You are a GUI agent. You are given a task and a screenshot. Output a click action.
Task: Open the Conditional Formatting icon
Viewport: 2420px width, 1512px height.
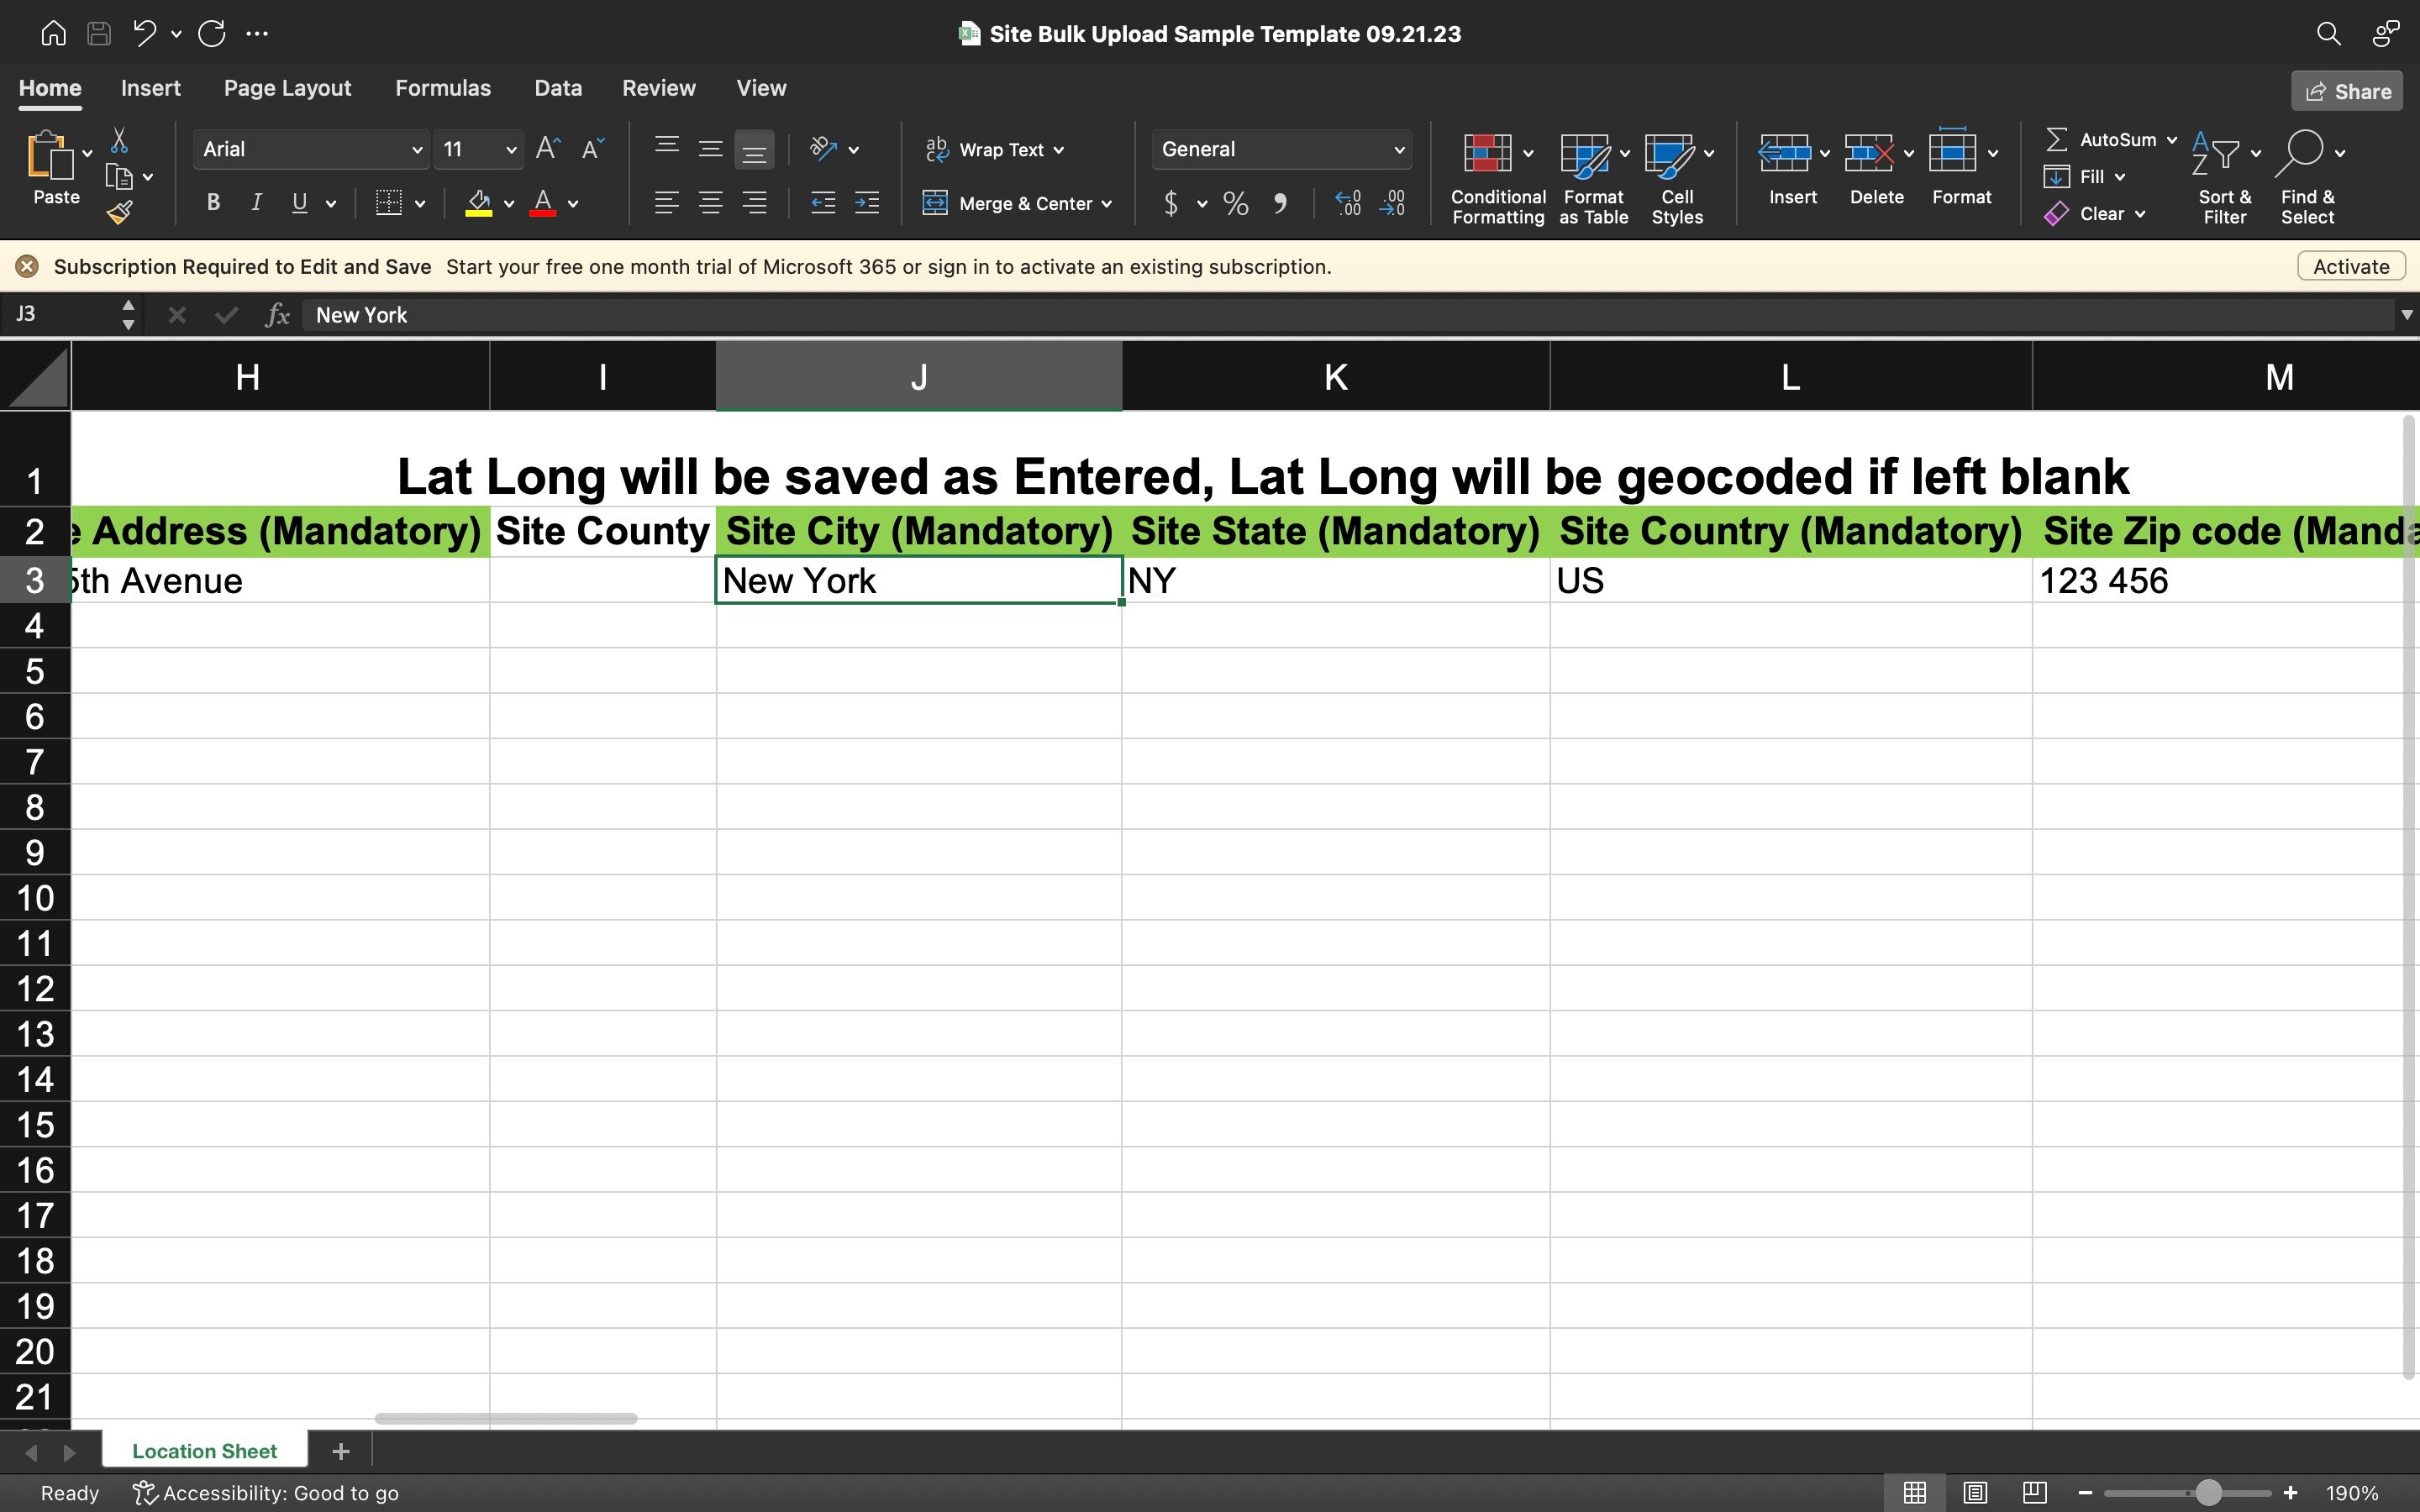1487,154
